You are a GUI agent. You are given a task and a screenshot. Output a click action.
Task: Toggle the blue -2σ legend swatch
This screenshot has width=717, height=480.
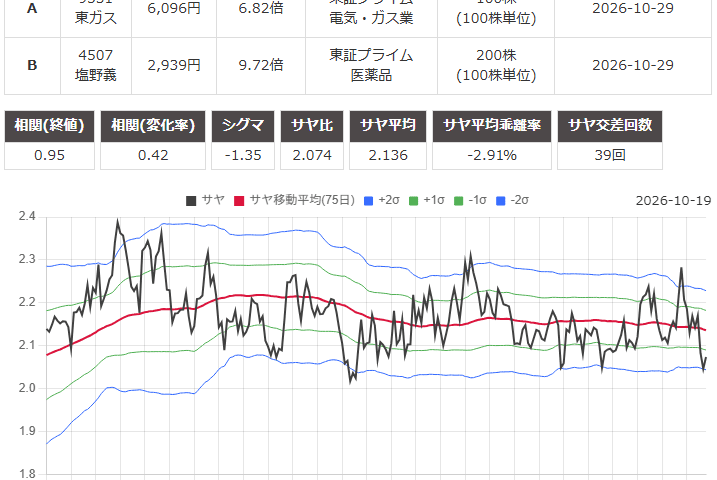[501, 201]
